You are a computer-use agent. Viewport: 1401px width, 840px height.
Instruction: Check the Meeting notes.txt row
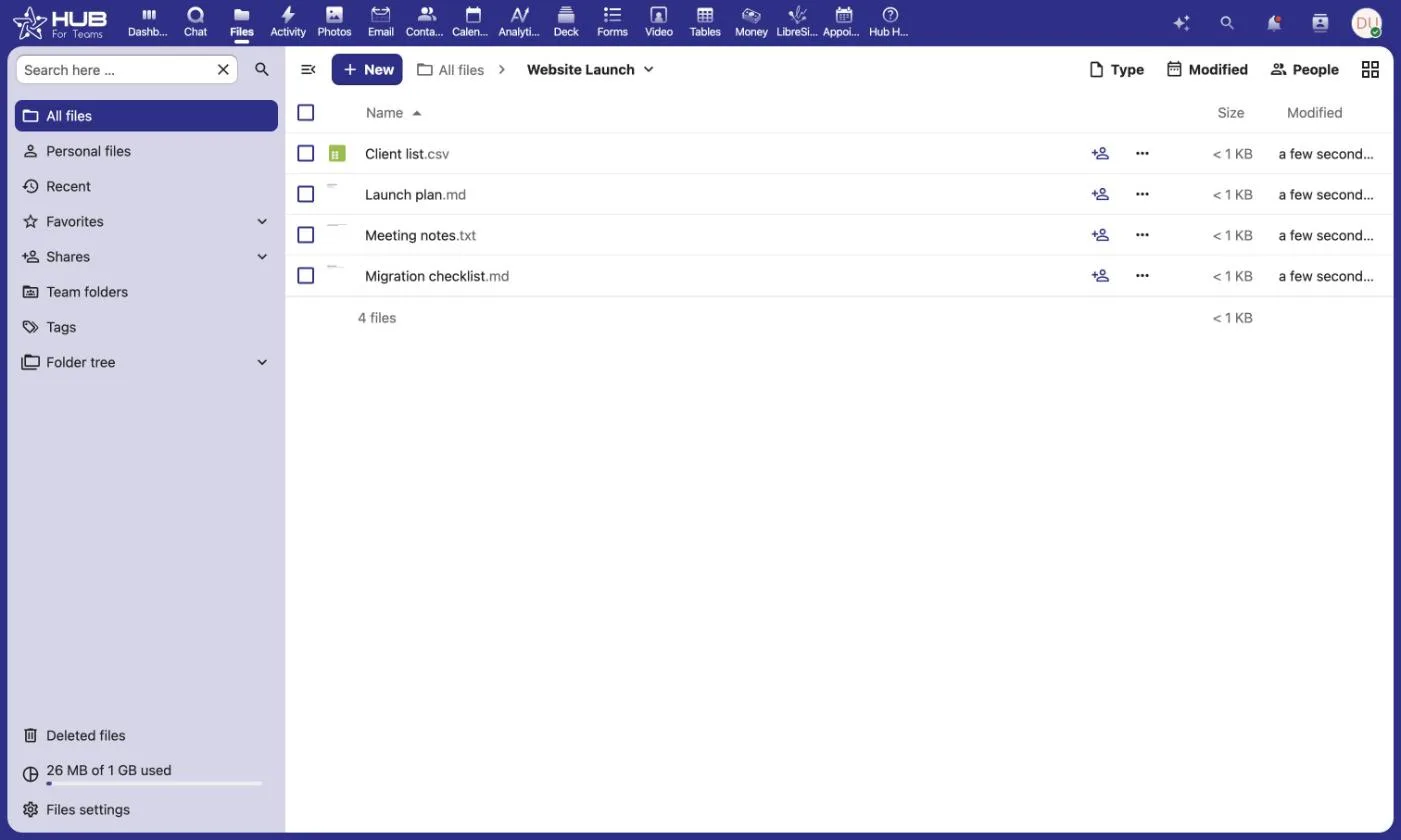point(306,235)
